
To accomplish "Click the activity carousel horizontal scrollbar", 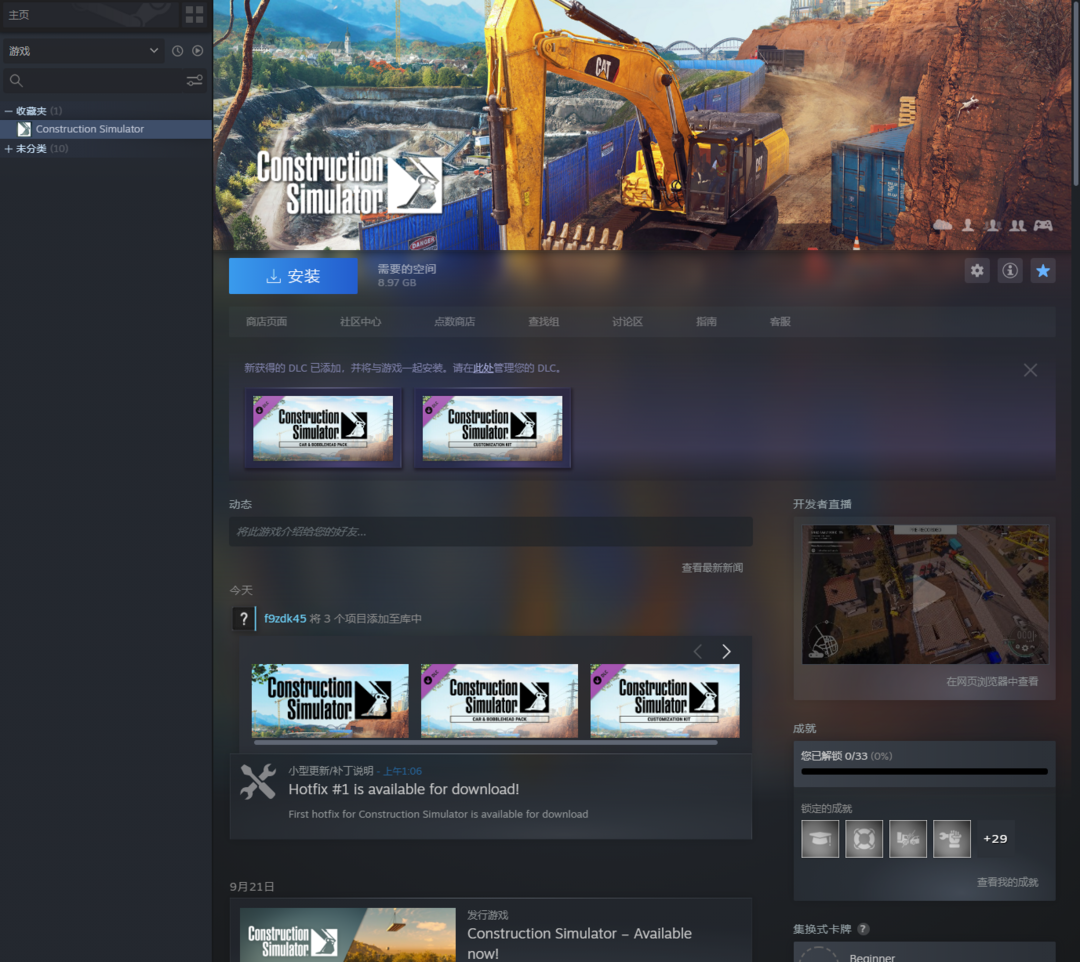I will pos(486,742).
